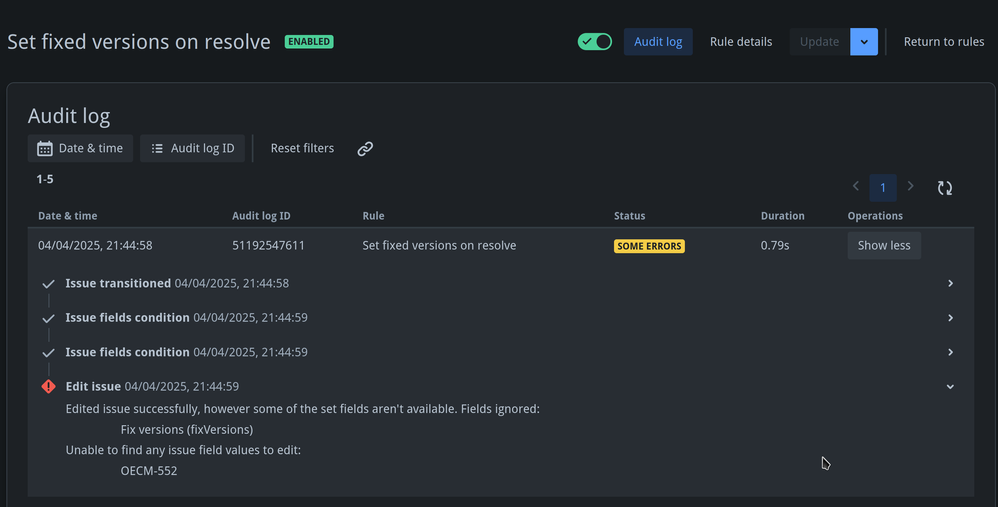
Task: Click the list icon in Audit log ID filter
Action: [x=157, y=149]
